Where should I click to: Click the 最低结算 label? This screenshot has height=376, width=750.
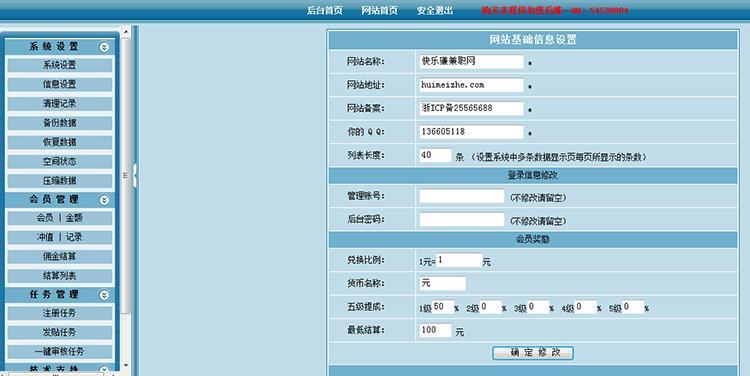[366, 330]
